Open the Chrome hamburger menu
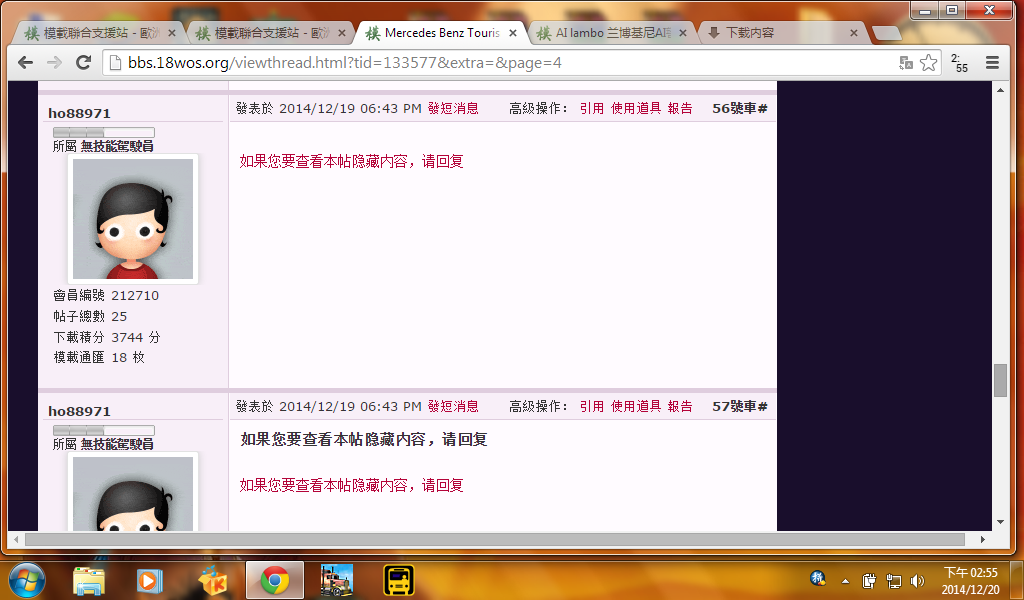The width and height of the screenshot is (1024, 600). (992, 63)
